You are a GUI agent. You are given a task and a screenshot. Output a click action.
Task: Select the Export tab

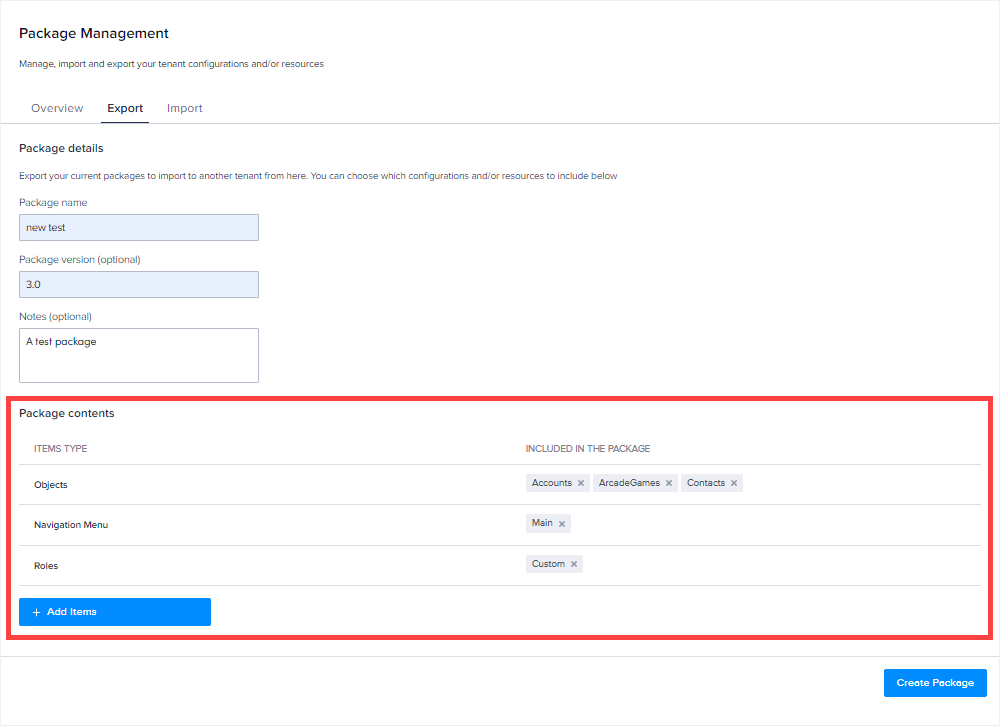pyautogui.click(x=125, y=107)
